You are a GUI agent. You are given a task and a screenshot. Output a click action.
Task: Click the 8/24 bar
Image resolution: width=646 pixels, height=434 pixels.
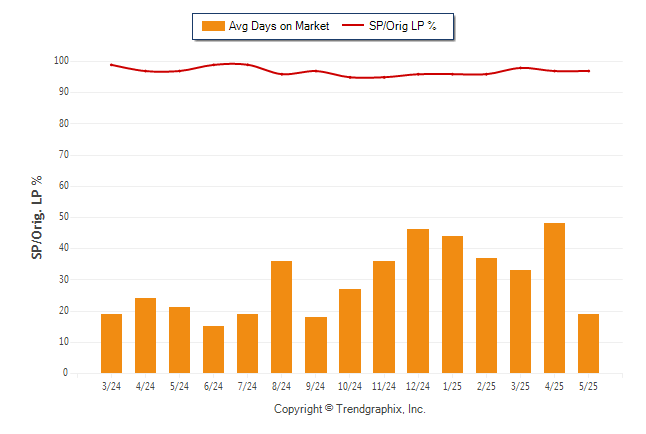point(281,317)
